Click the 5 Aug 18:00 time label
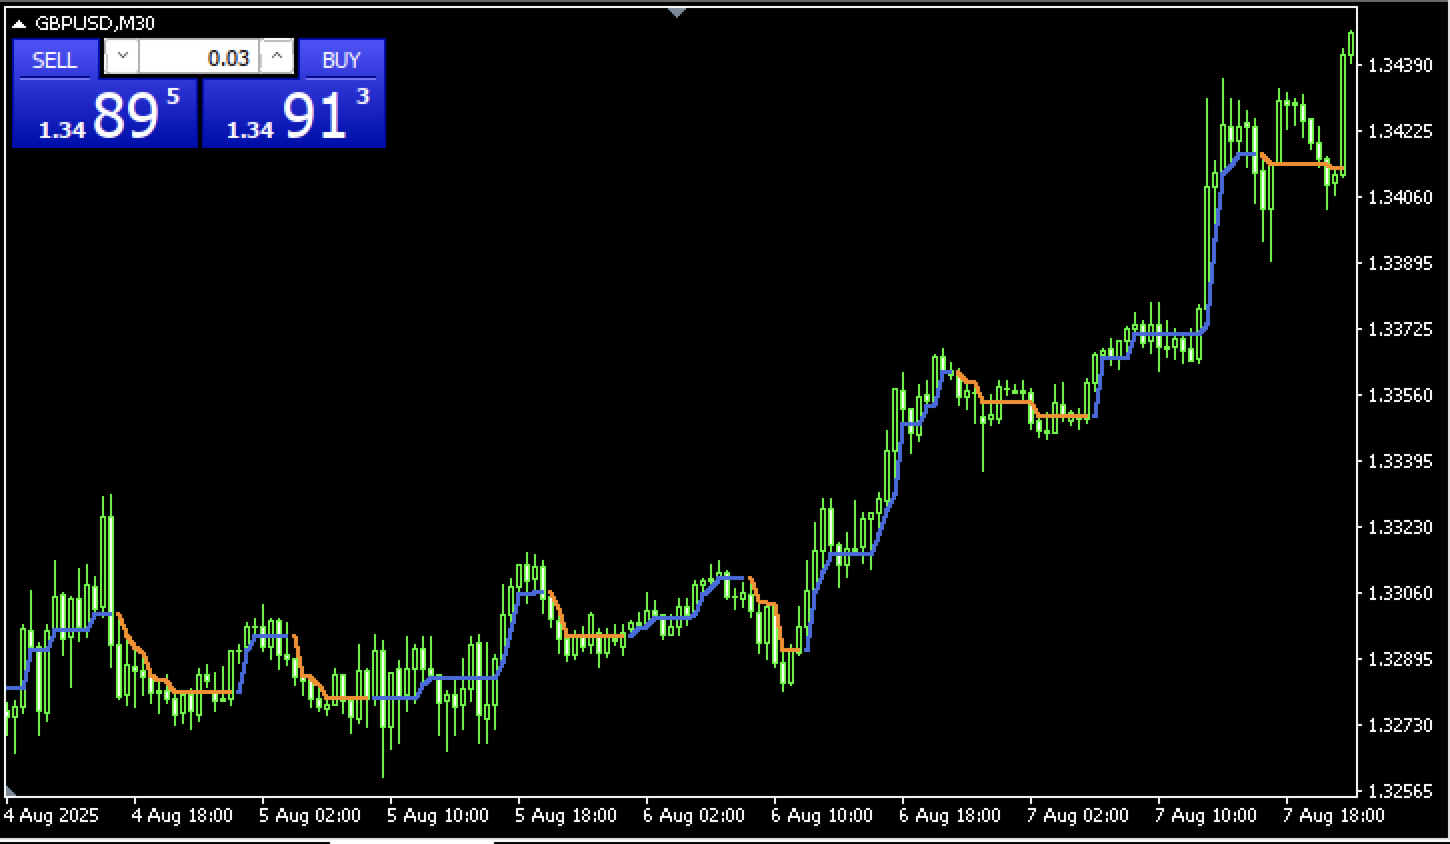The image size is (1450, 844). pos(566,815)
